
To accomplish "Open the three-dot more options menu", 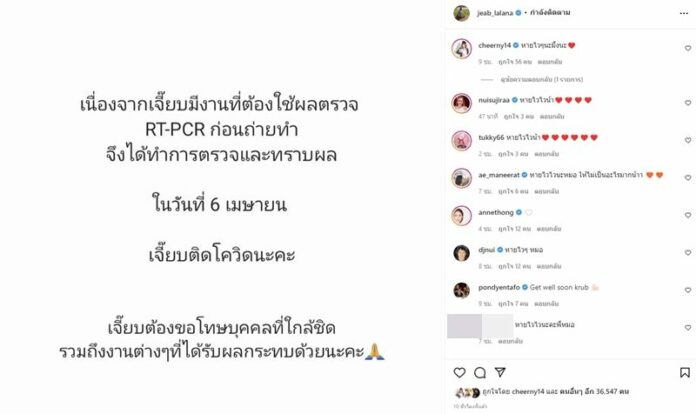I will tap(684, 13).
